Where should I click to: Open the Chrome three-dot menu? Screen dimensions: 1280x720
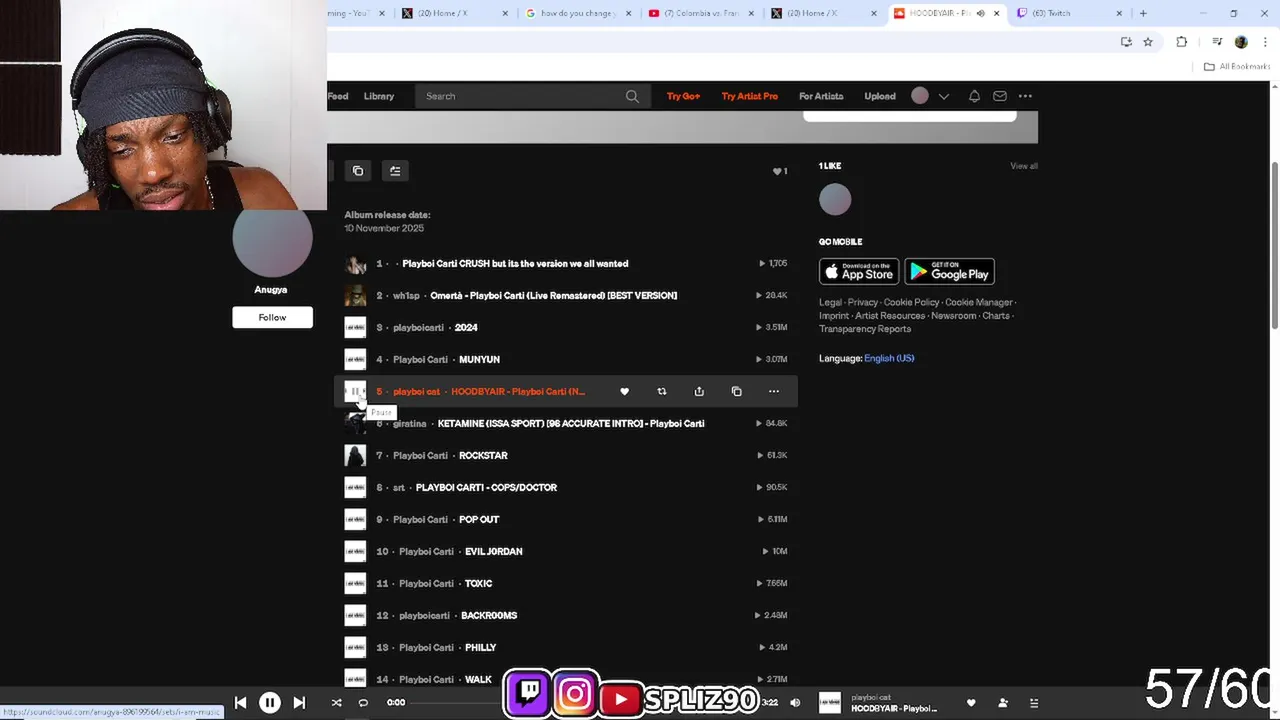(x=1263, y=42)
